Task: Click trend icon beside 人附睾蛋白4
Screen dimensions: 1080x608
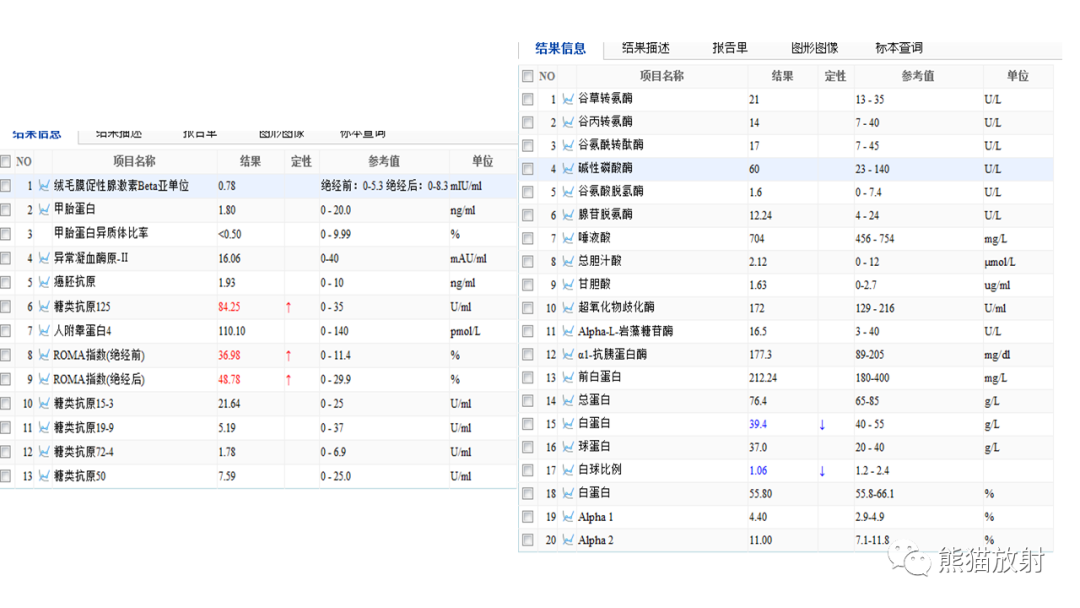Action: tap(44, 331)
